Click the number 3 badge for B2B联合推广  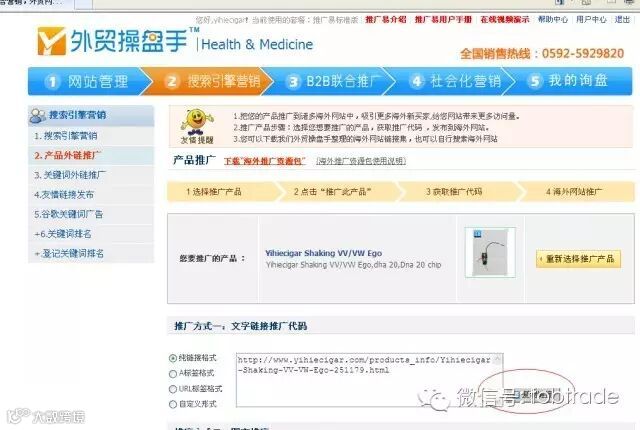[293, 82]
